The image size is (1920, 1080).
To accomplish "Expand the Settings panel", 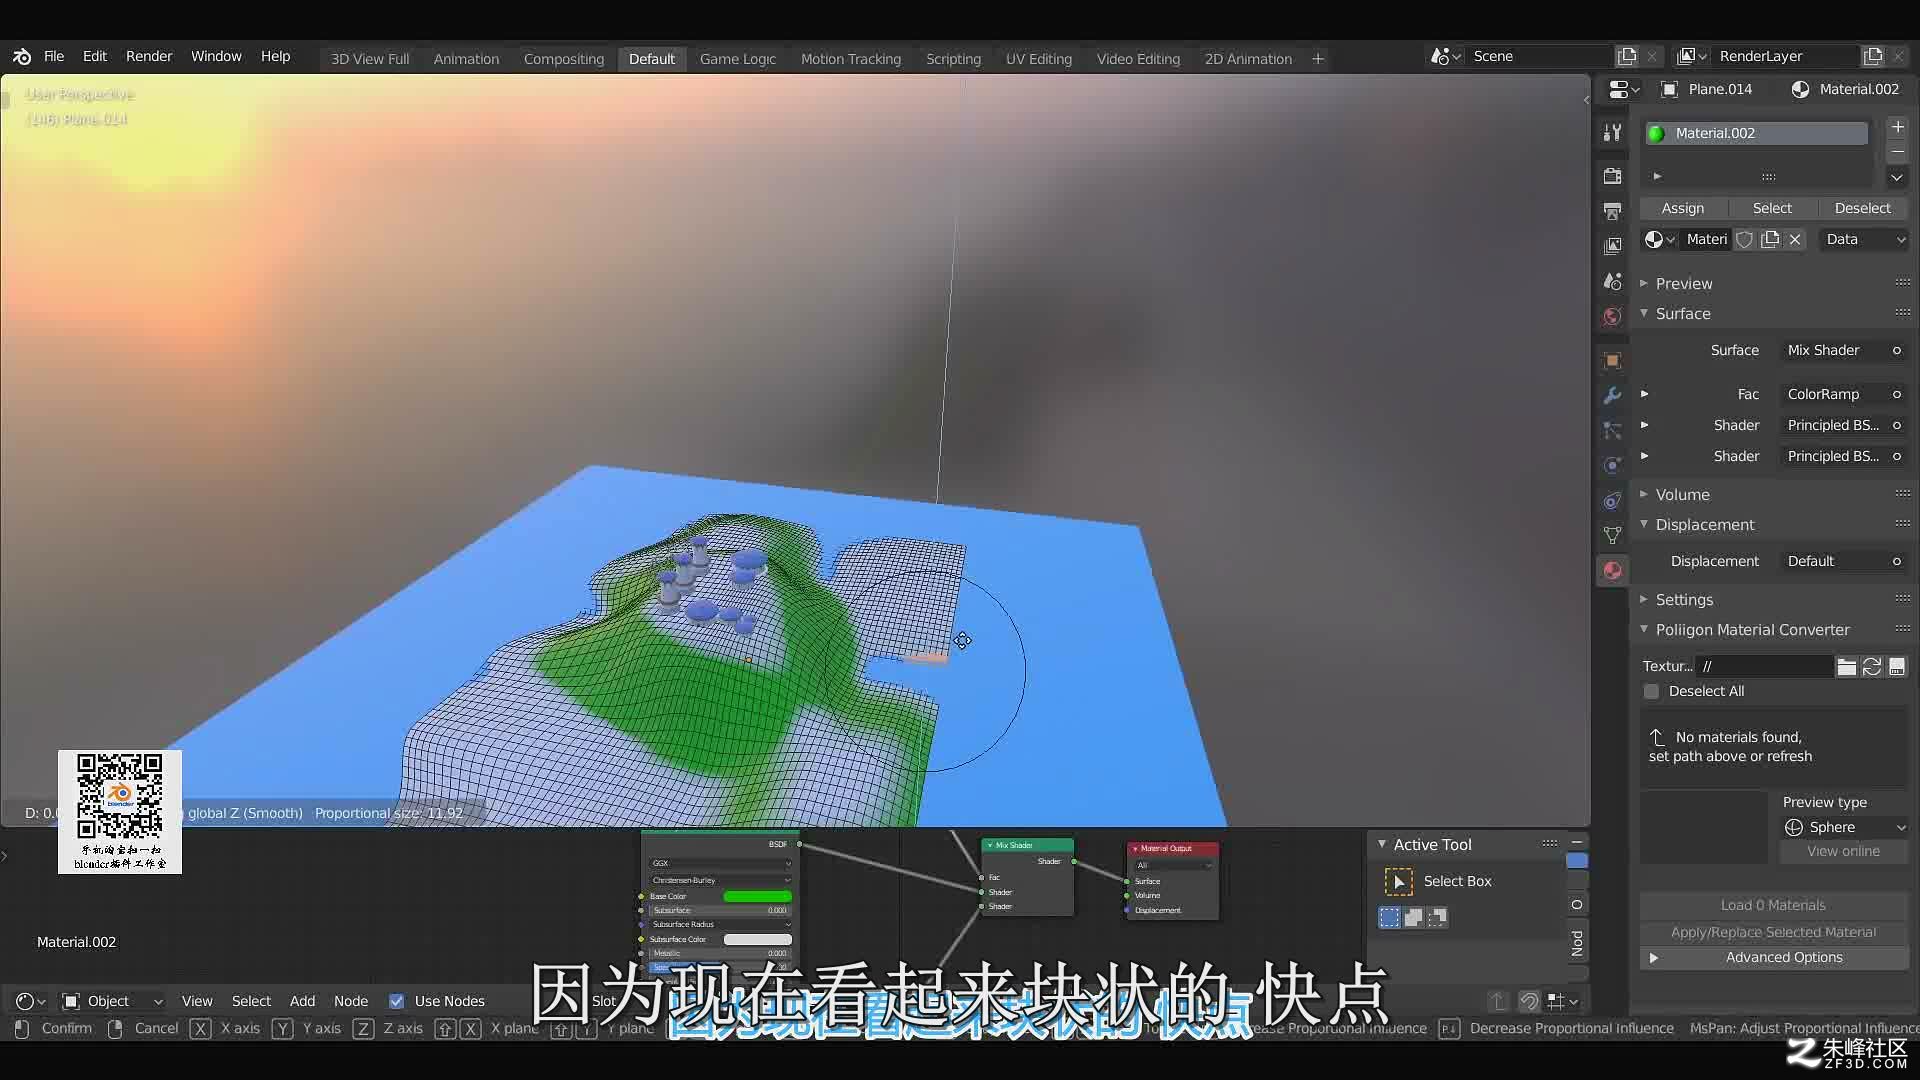I will 1684,599.
